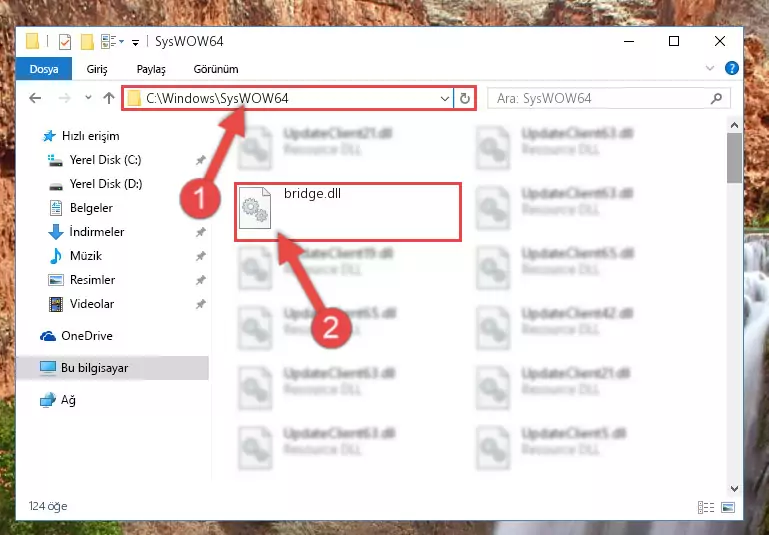The height and width of the screenshot is (535, 769).
Task: Click the pin icon next to Müzik
Action: [x=200, y=256]
